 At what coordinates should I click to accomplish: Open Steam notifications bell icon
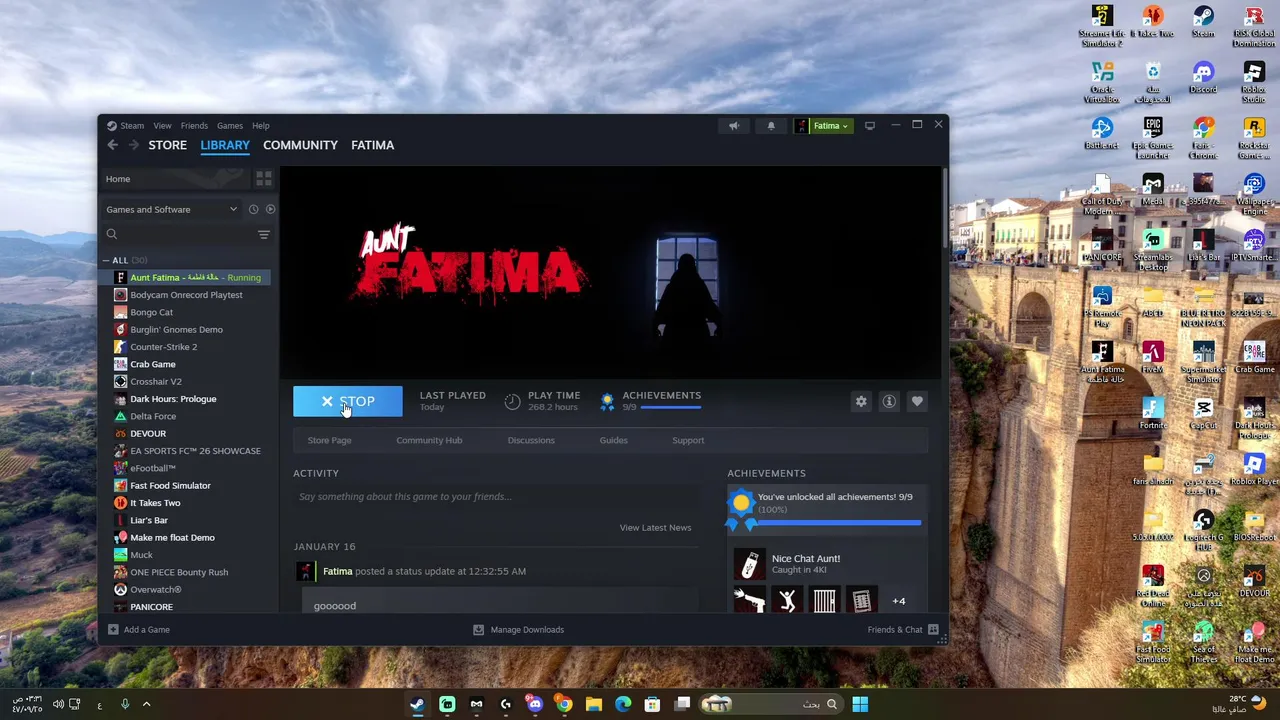(771, 126)
